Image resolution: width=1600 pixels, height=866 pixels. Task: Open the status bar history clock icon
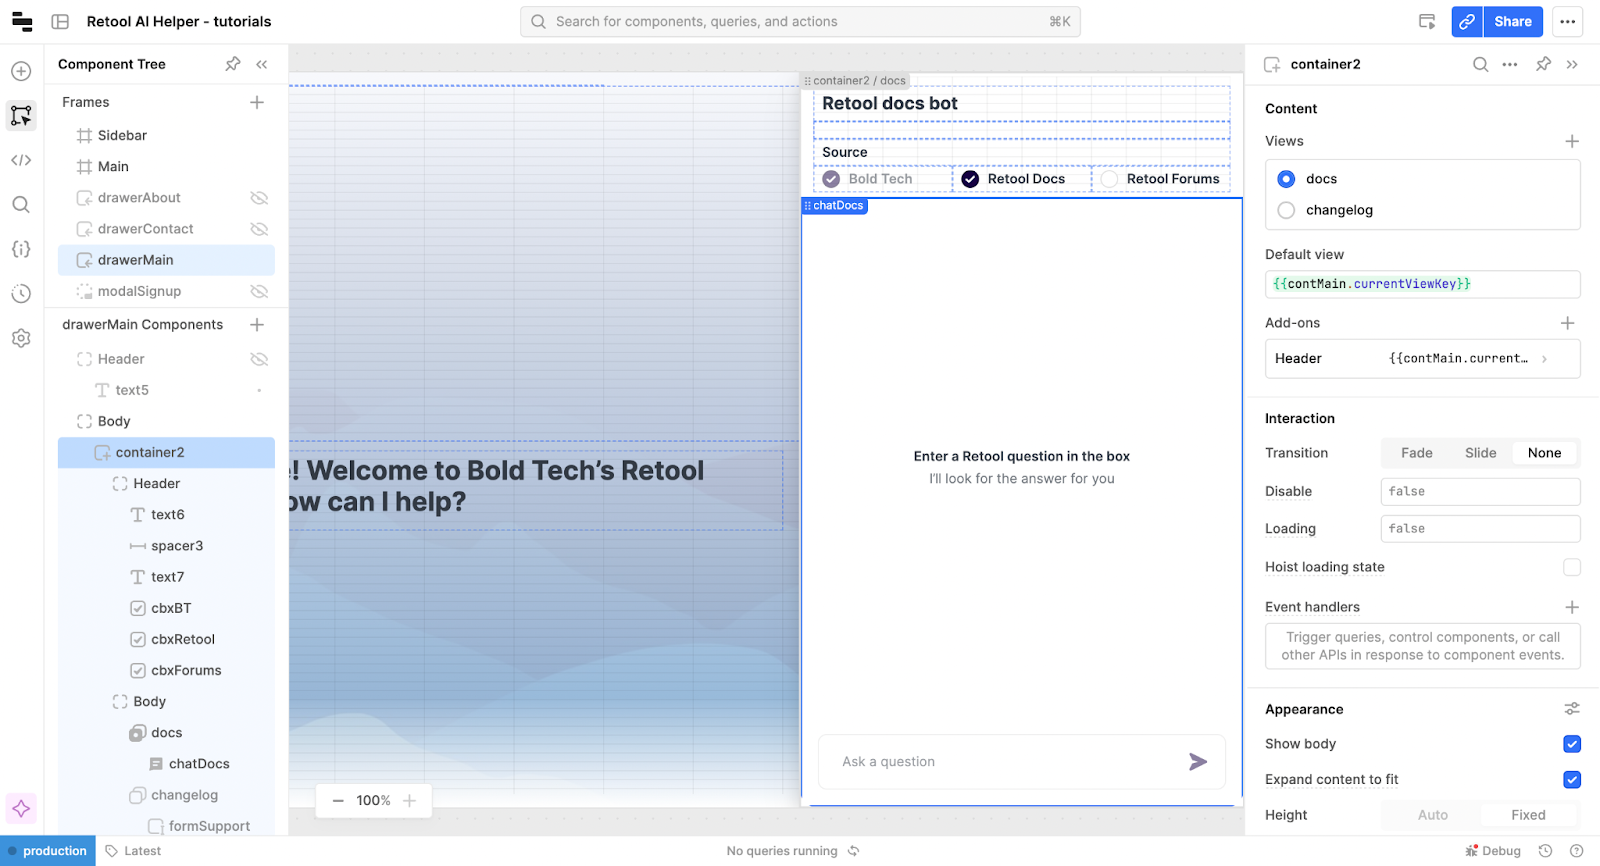(x=1545, y=851)
